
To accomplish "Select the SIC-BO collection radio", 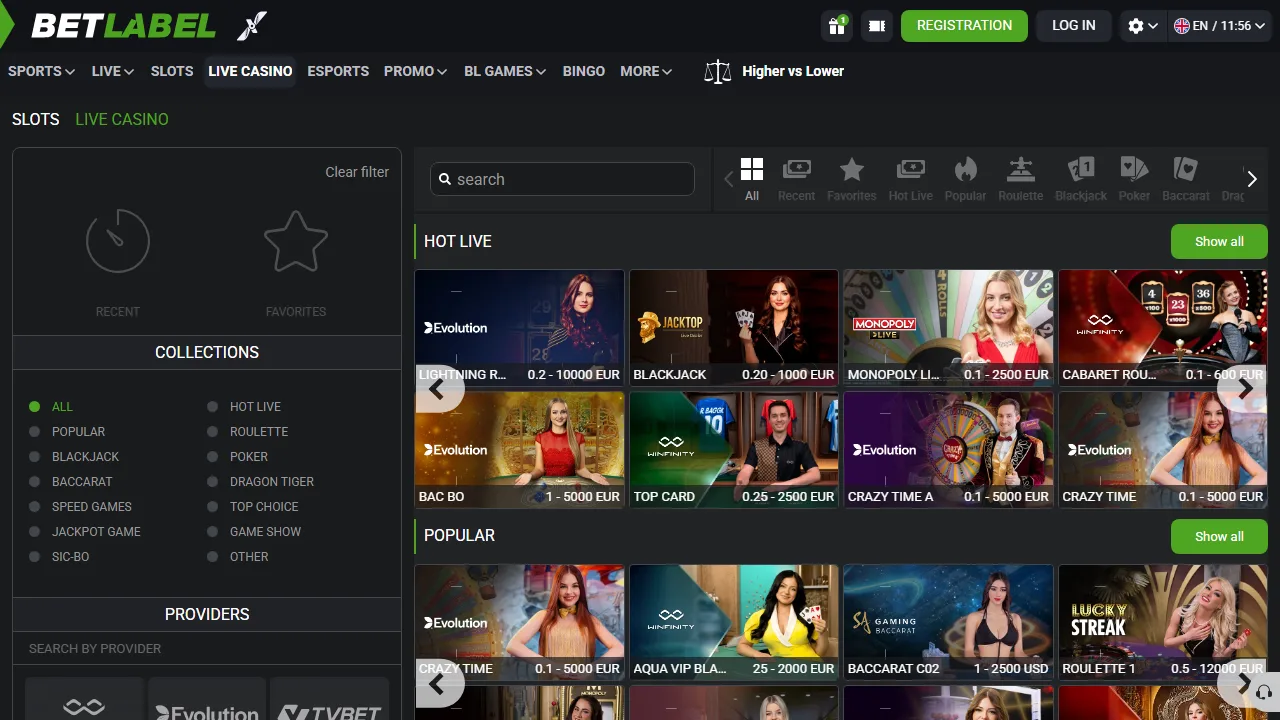I will point(34,557).
